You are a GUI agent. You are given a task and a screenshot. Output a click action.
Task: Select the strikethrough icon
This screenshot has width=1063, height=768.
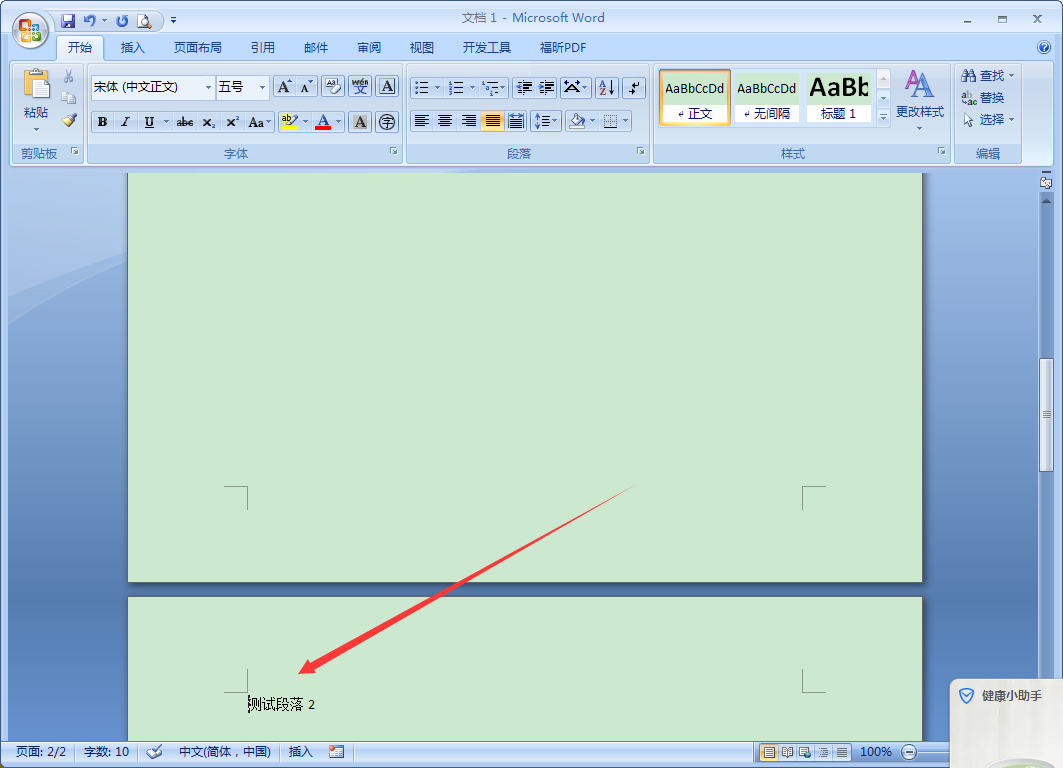[x=184, y=121]
